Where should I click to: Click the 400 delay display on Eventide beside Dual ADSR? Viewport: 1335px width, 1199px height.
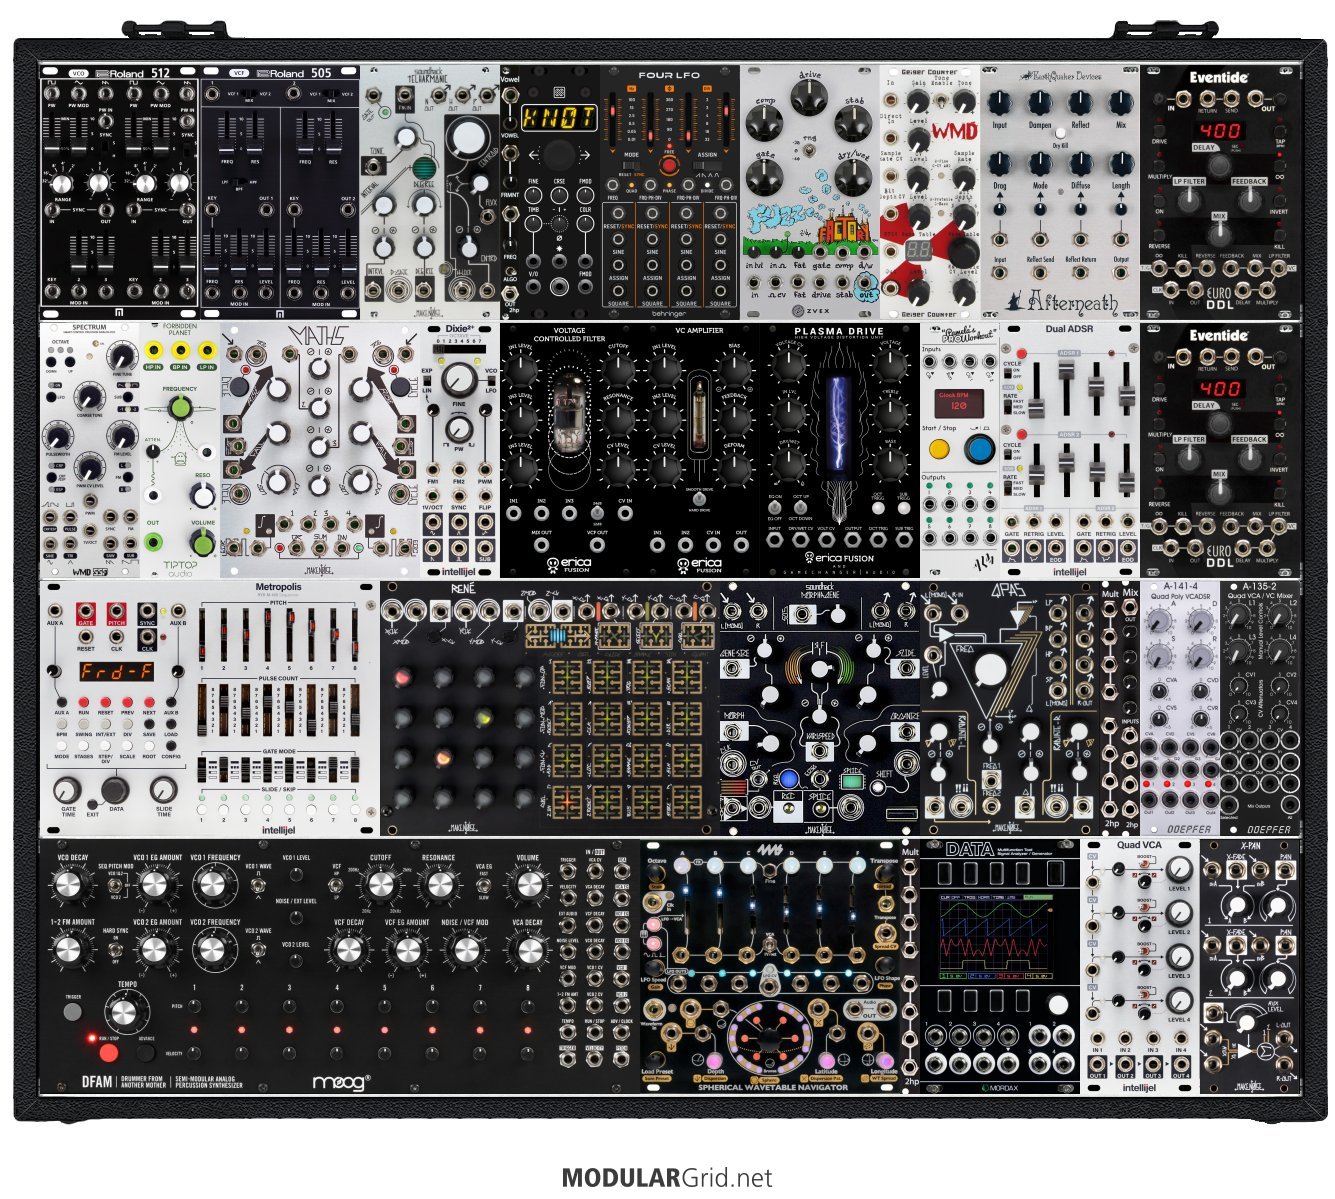click(x=1219, y=390)
